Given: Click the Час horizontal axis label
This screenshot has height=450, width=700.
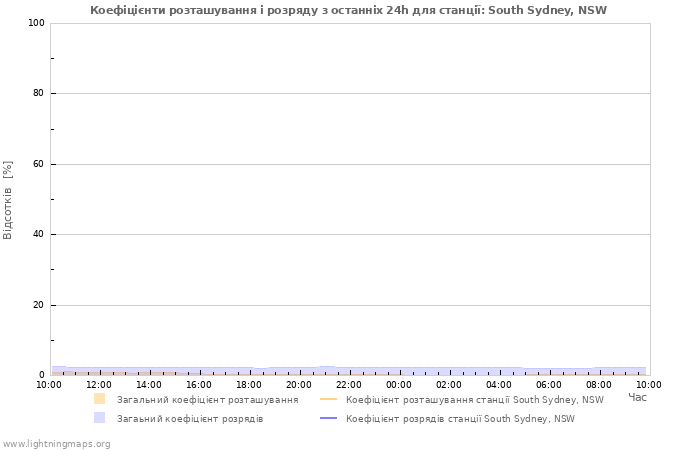Looking at the screenshot, I should (x=637, y=398).
